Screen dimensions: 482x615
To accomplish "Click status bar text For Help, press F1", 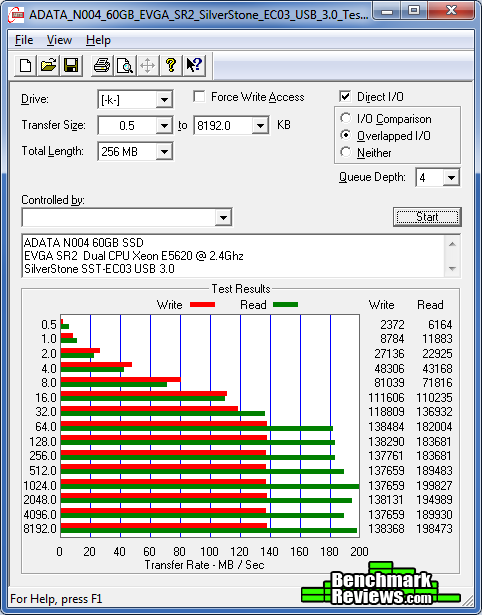I will (56, 599).
